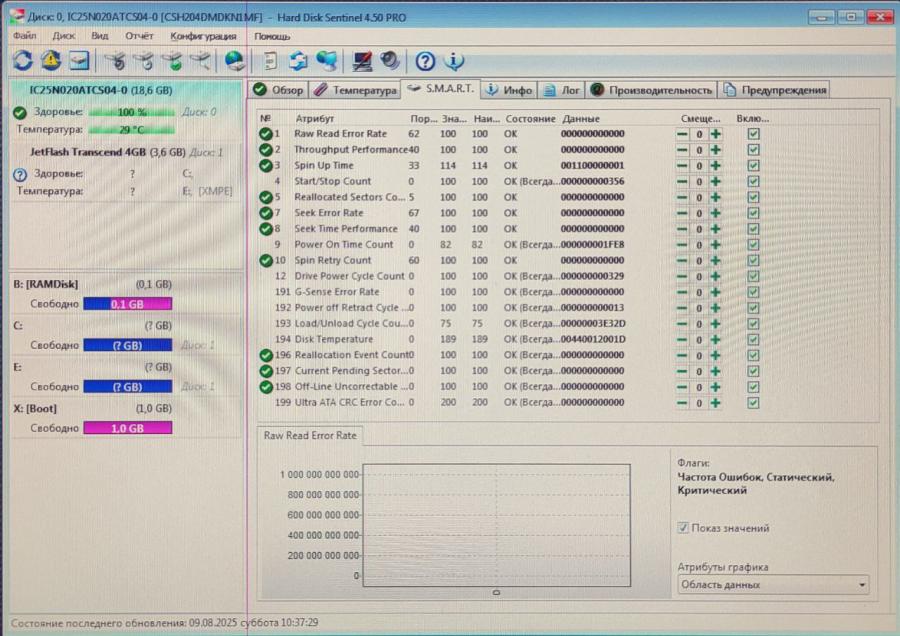Toggle enable checkbox for Disk Temperature row
The width and height of the screenshot is (900, 636).
click(753, 339)
